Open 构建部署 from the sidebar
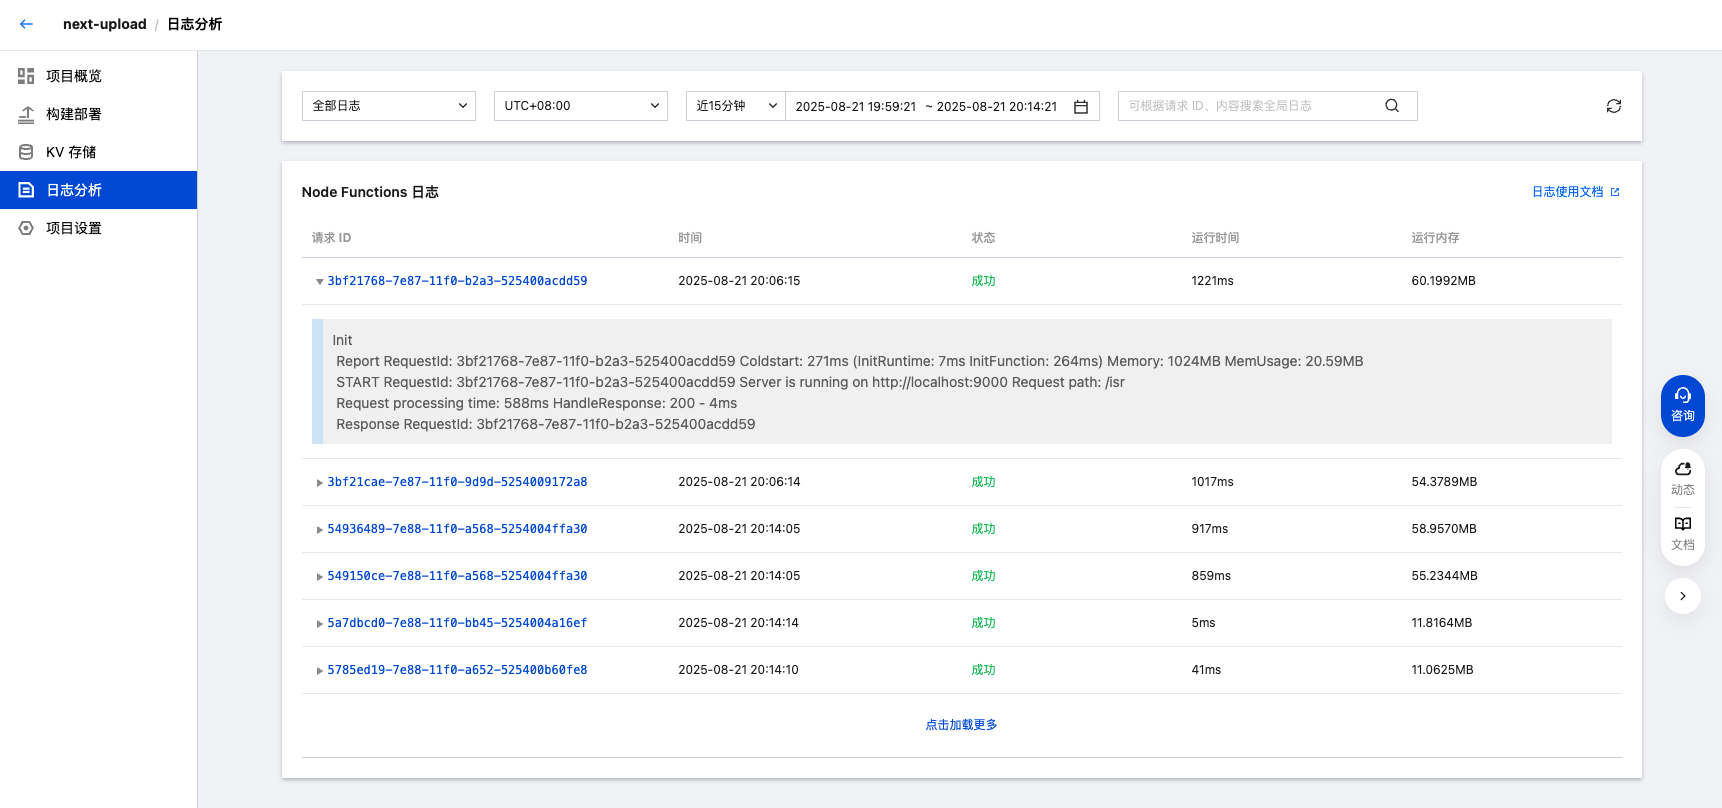 click(x=74, y=114)
